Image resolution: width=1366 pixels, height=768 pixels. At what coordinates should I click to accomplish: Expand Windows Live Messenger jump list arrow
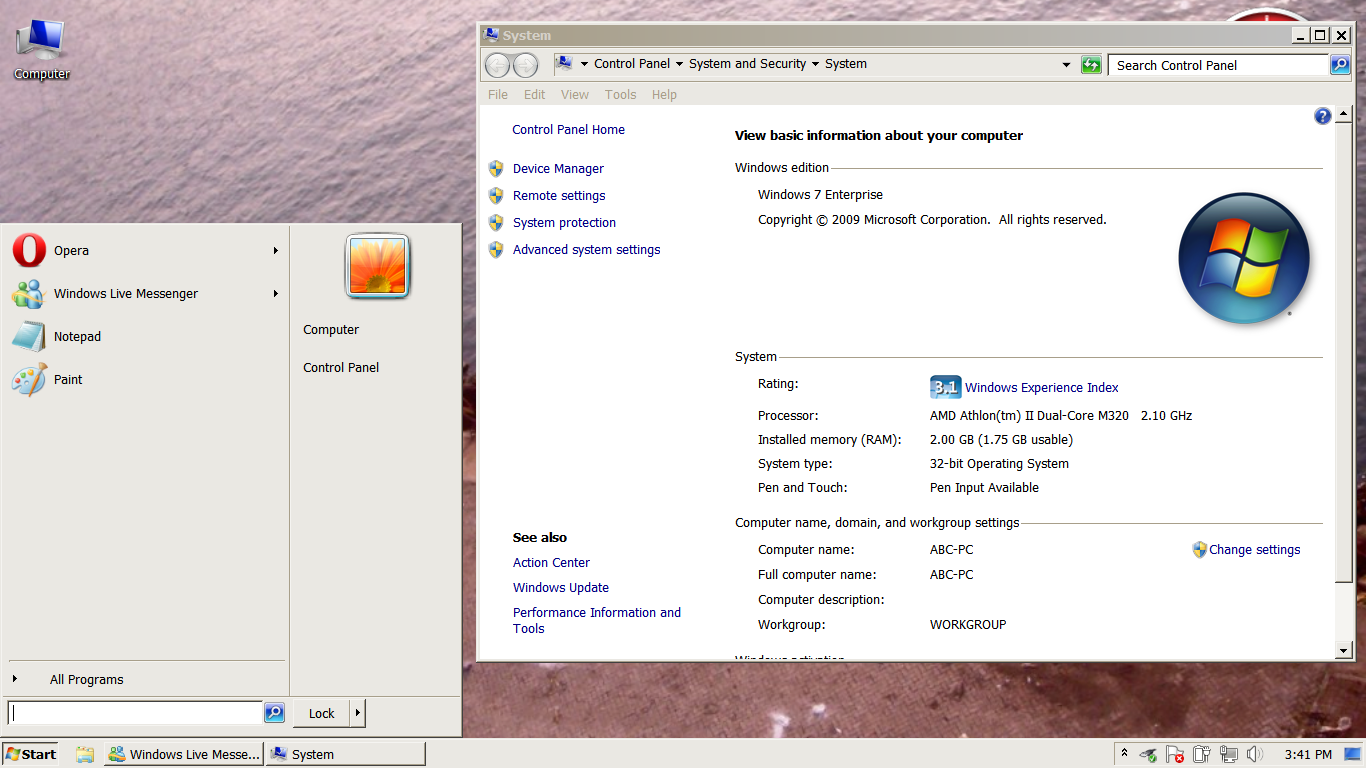click(x=275, y=293)
